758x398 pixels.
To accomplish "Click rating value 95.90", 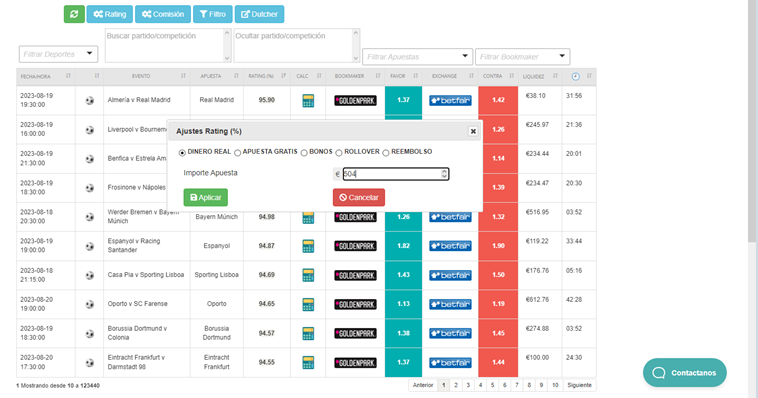I will point(266,100).
